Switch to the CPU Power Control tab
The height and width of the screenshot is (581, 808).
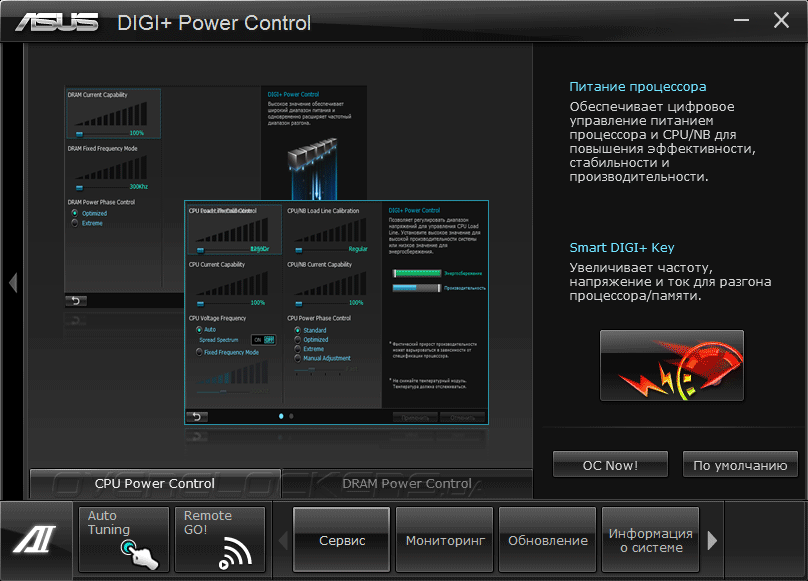tap(155, 484)
